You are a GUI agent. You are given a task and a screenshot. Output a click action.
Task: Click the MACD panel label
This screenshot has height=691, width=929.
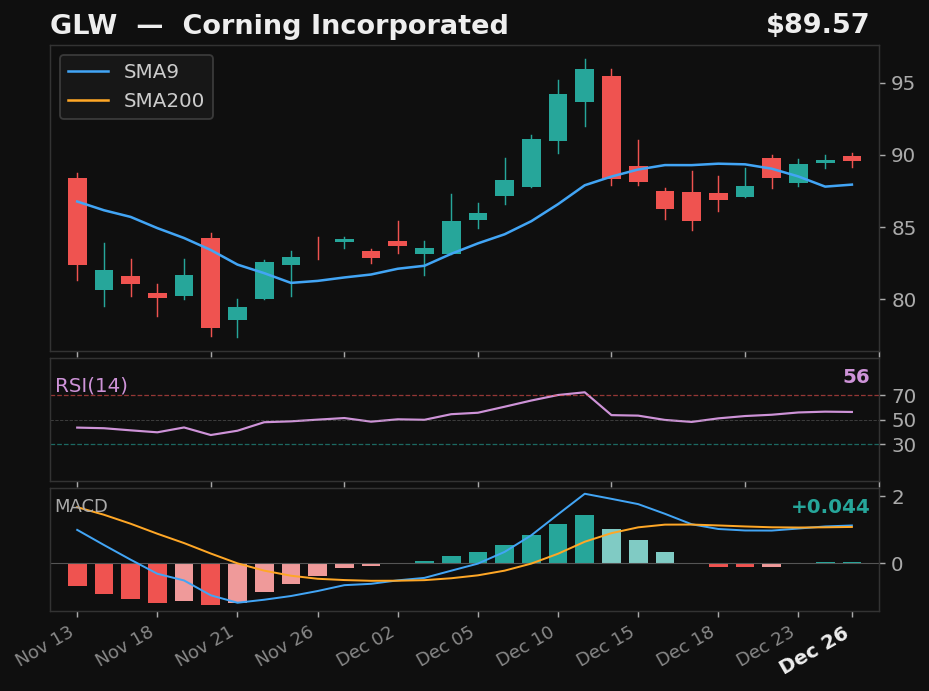pyautogui.click(x=81, y=506)
